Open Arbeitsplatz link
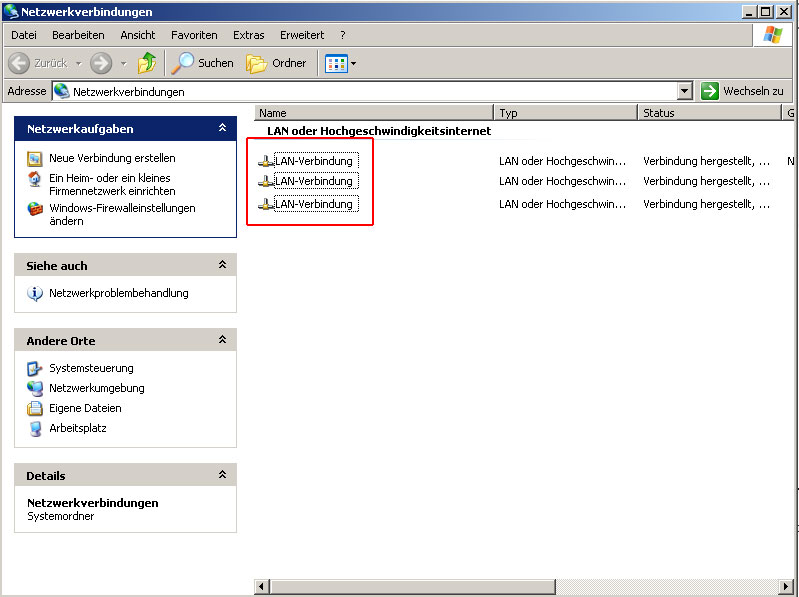Screen dimensions: 799x597 point(77,428)
